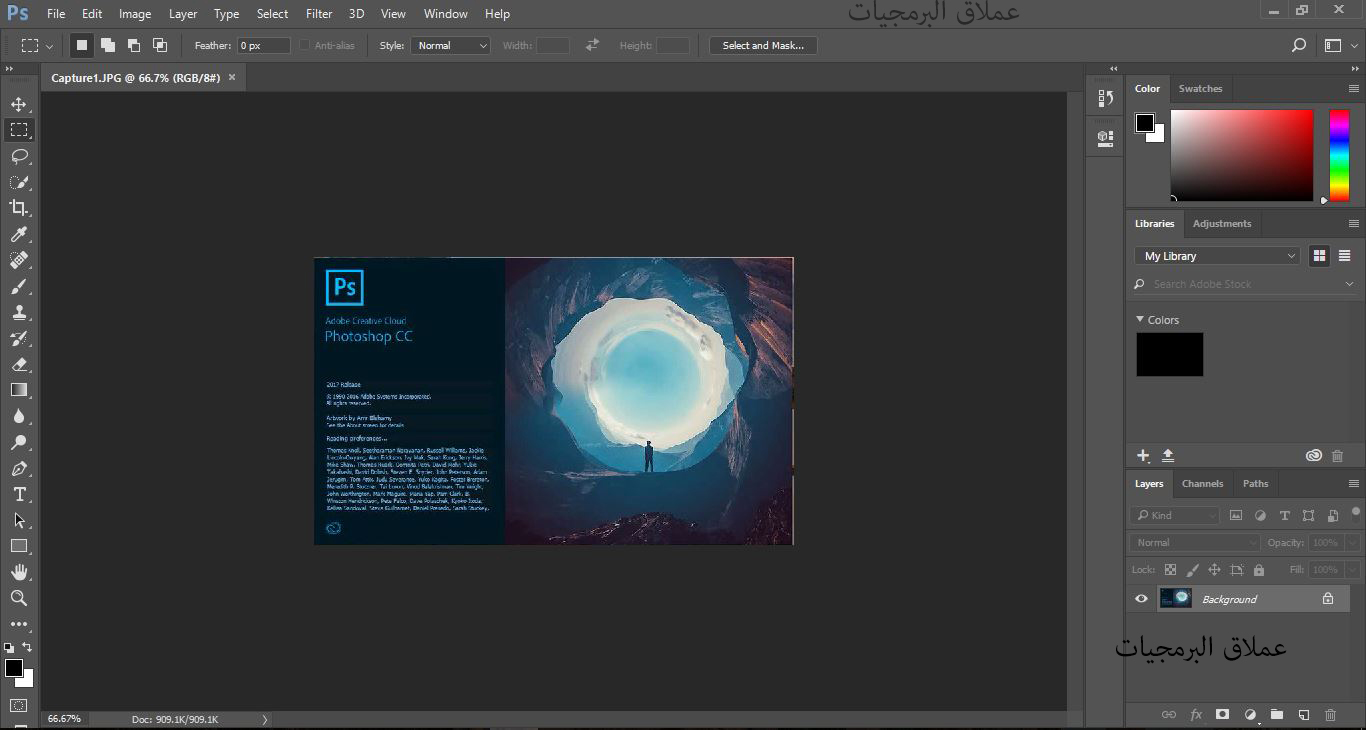This screenshot has width=1366, height=730.
Task: Select the Lasso tool
Action: 19,156
